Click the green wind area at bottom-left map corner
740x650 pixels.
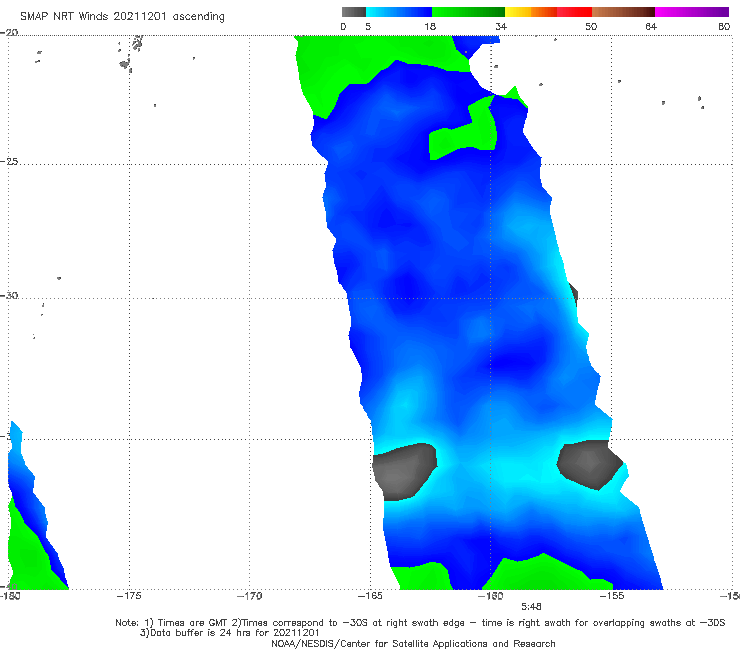31,555
